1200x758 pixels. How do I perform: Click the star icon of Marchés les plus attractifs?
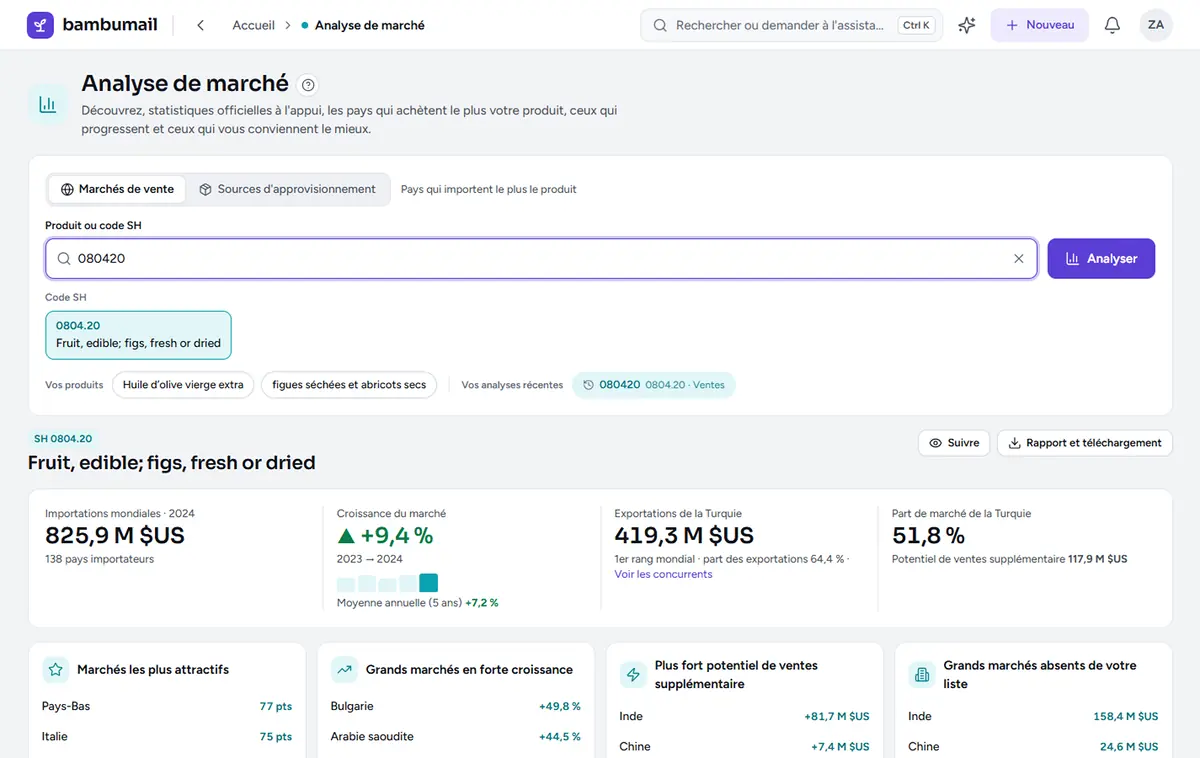(x=56, y=670)
